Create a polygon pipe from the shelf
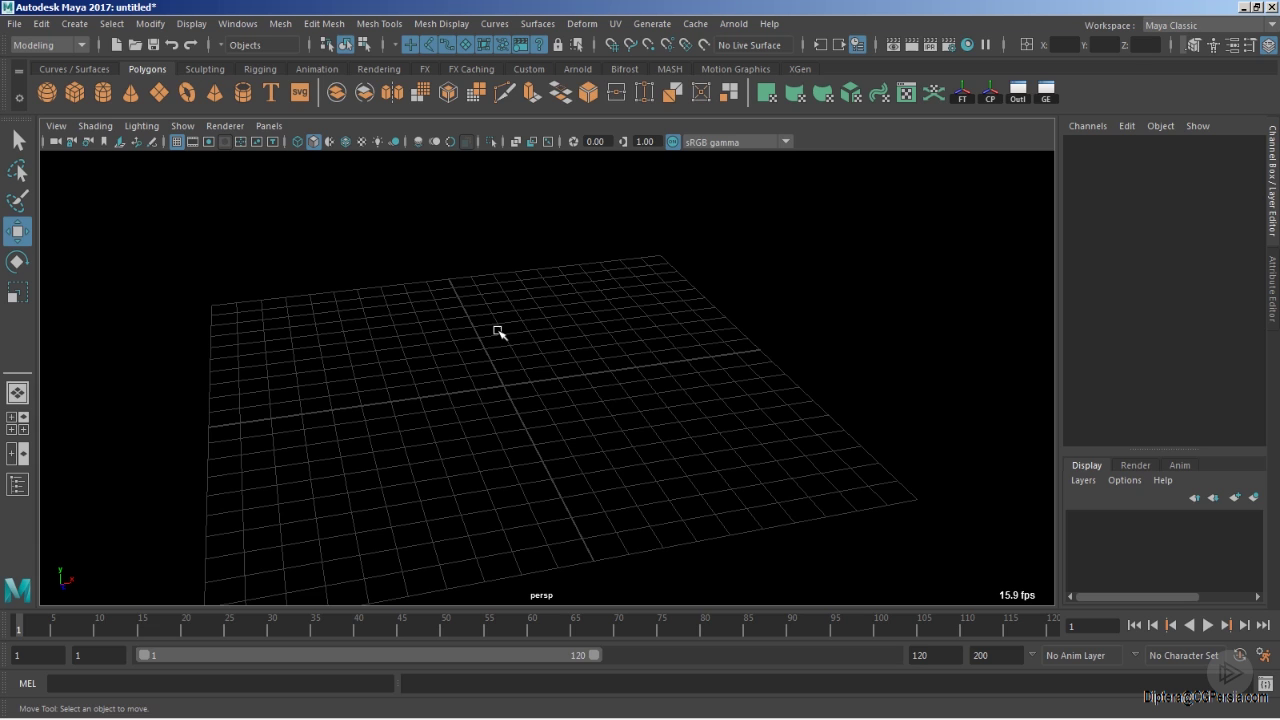 [x=243, y=93]
